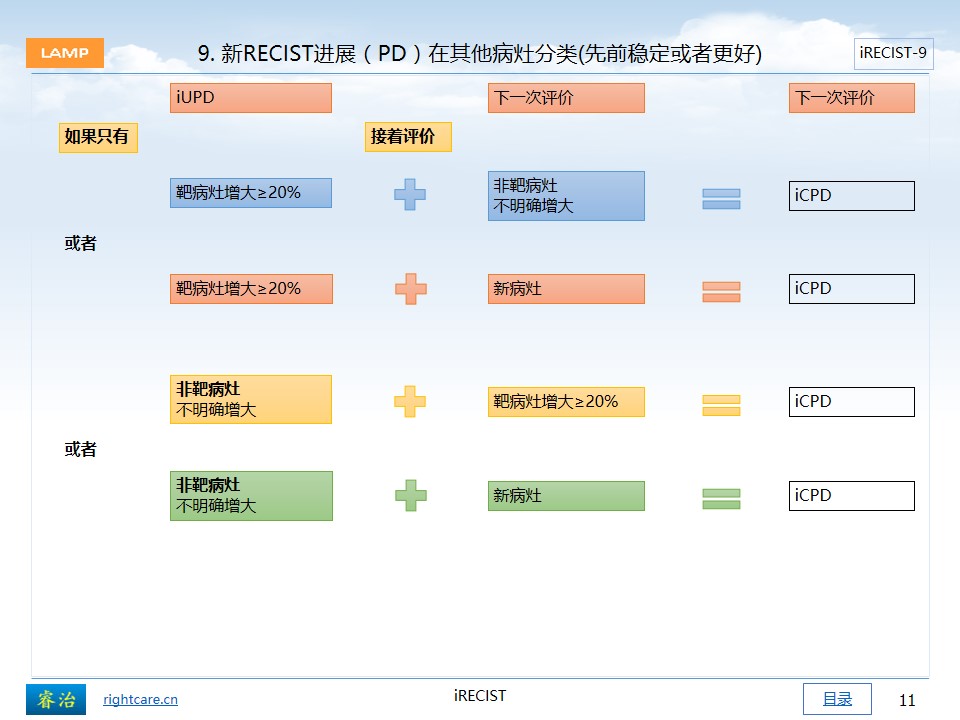Click the iCPD box in the blue row
Screen dimensions: 960x720
[852, 196]
